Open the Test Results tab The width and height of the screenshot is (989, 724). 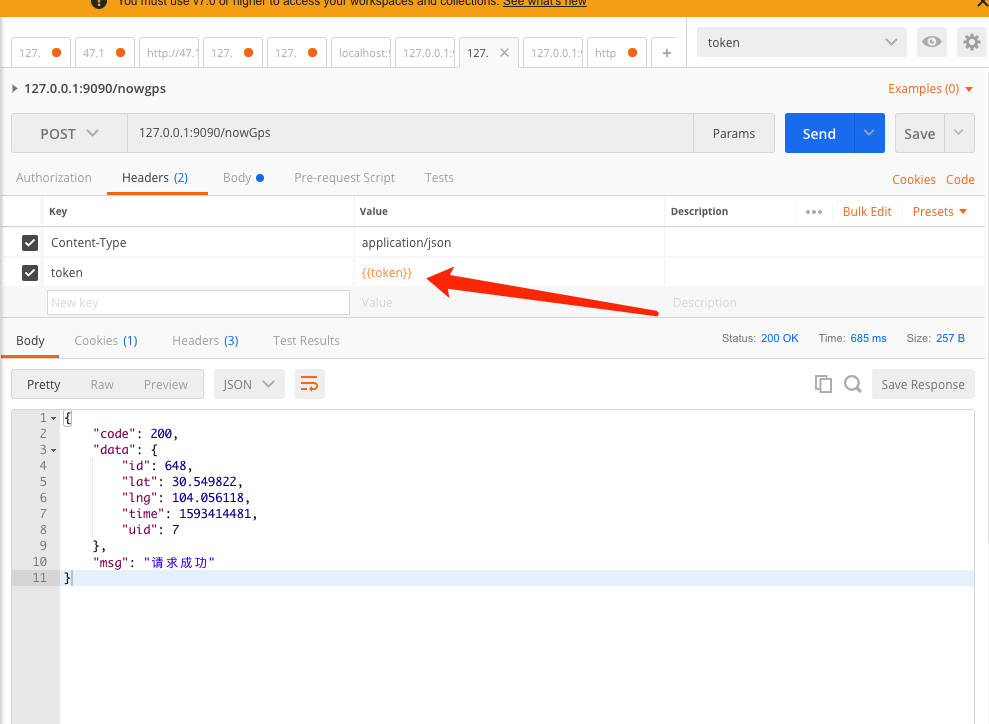pyautogui.click(x=306, y=340)
